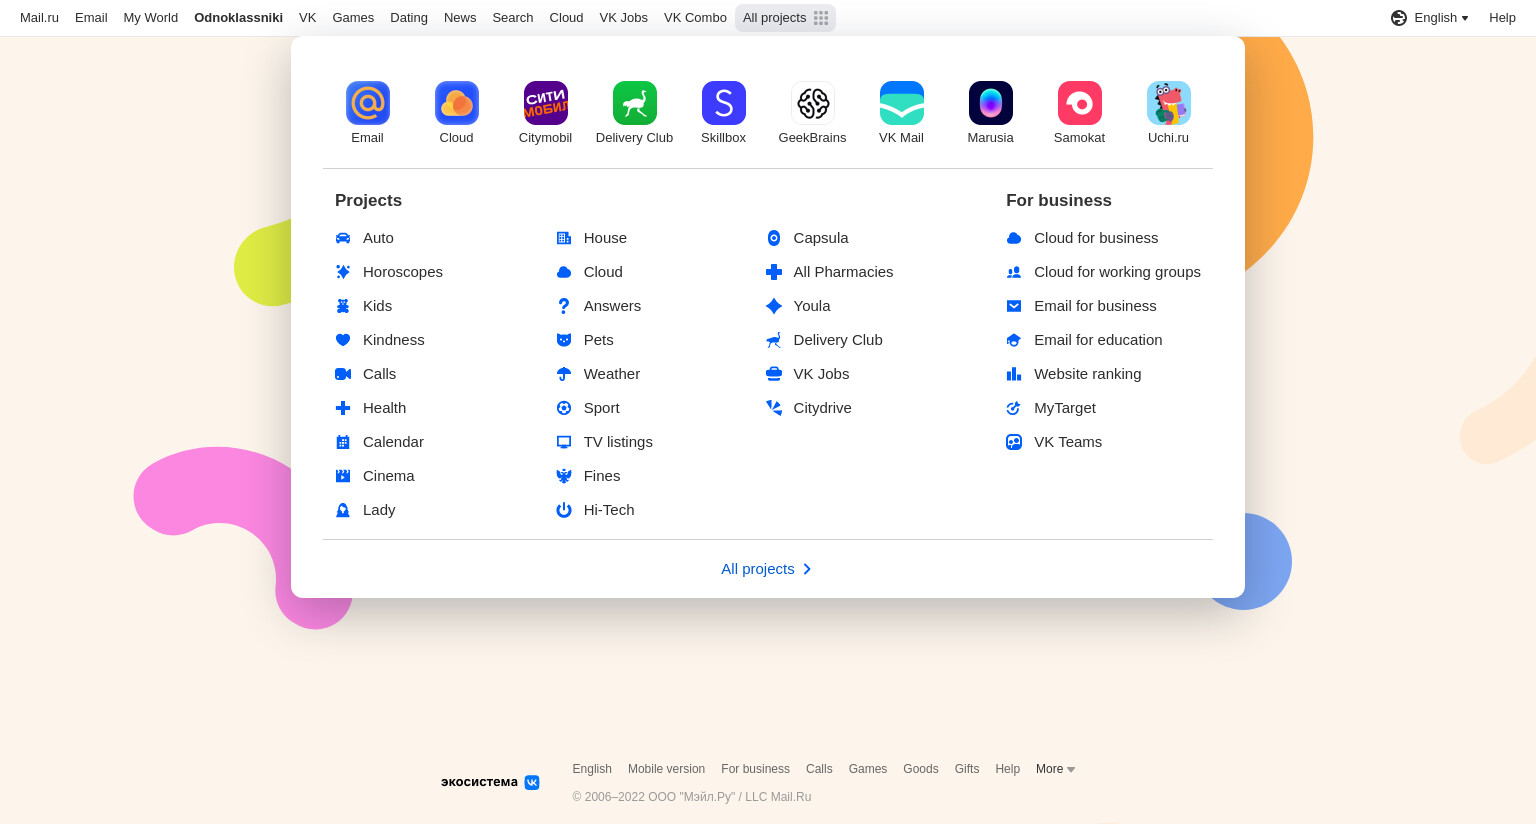This screenshot has height=824, width=1536.
Task: Click Goods in the footer
Action: (x=921, y=769)
